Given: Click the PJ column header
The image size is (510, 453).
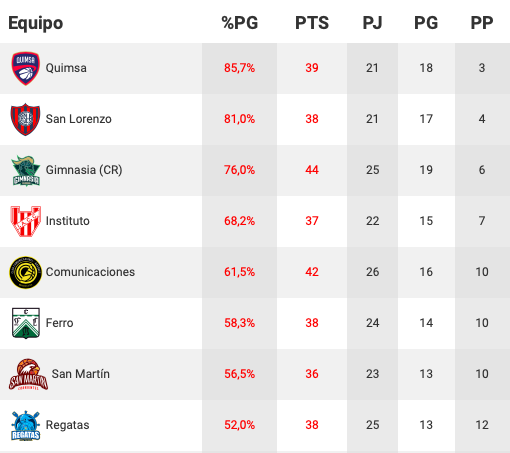Looking at the screenshot, I should (372, 23).
